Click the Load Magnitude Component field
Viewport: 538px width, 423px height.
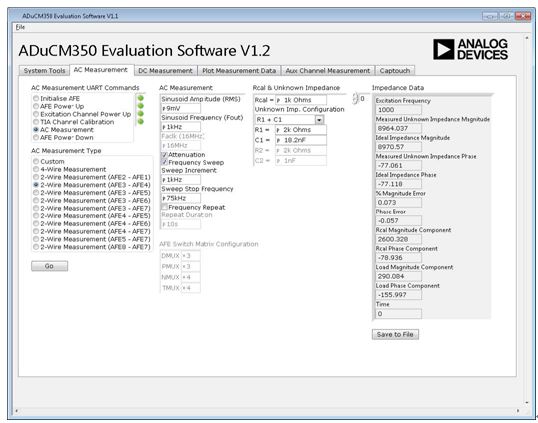tap(398, 276)
